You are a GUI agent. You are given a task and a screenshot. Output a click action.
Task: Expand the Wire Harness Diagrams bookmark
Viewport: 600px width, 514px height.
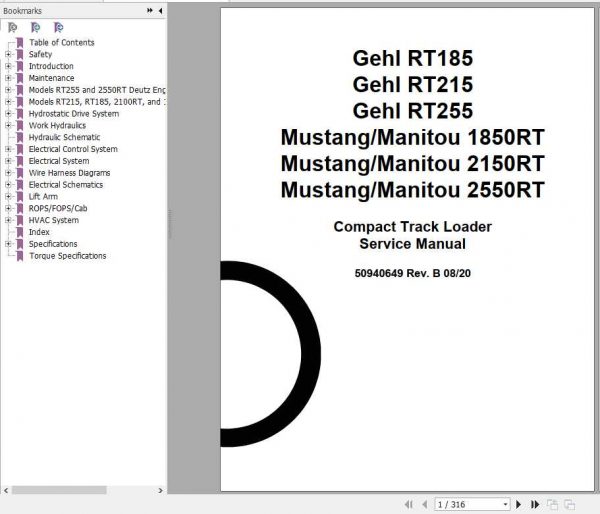point(8,173)
